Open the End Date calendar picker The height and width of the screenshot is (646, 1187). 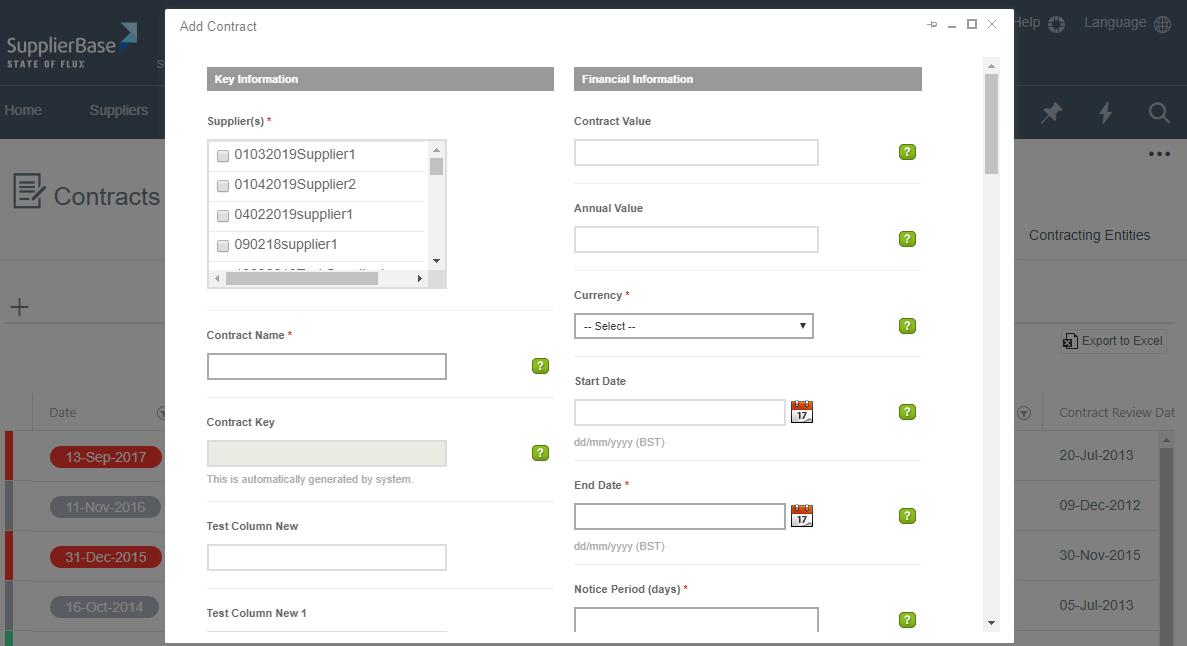click(802, 516)
